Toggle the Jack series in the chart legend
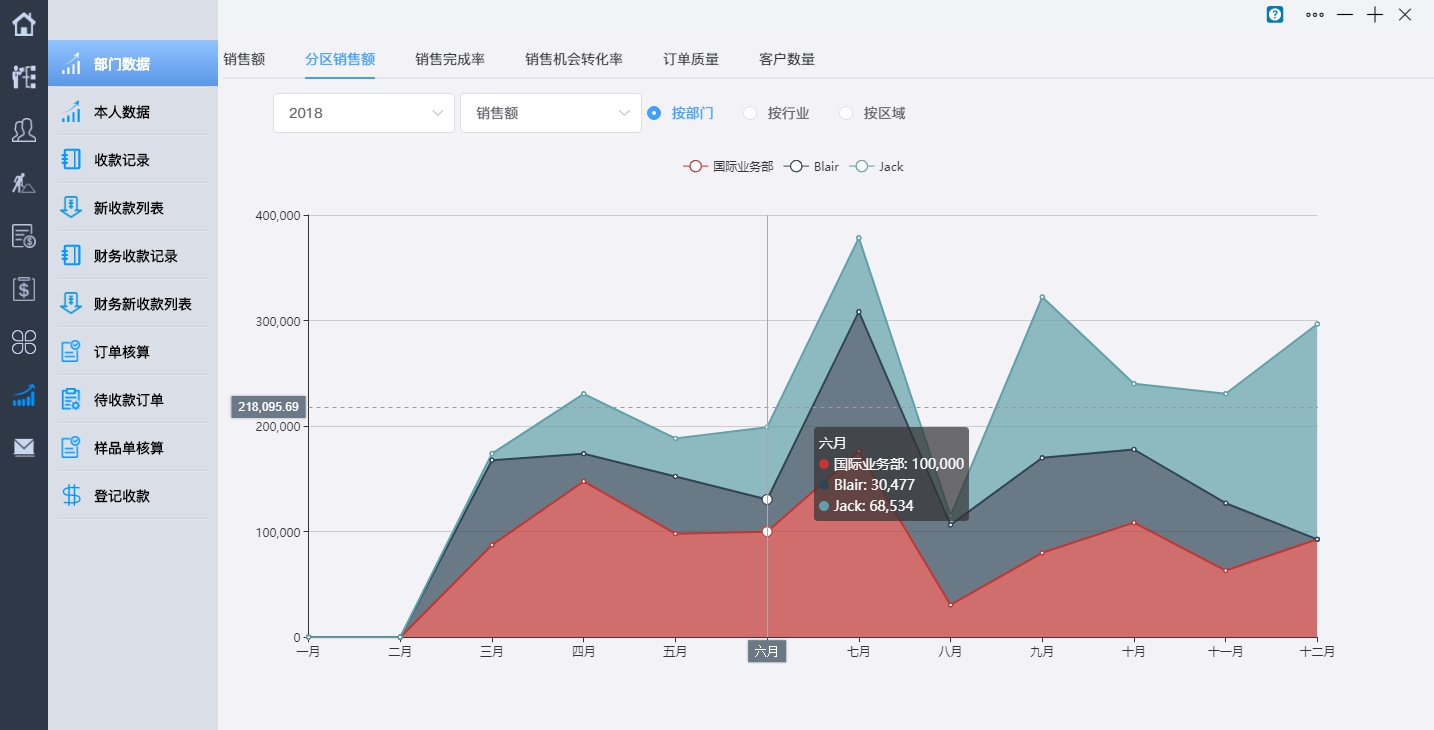This screenshot has height=730, width=1434. [877, 166]
